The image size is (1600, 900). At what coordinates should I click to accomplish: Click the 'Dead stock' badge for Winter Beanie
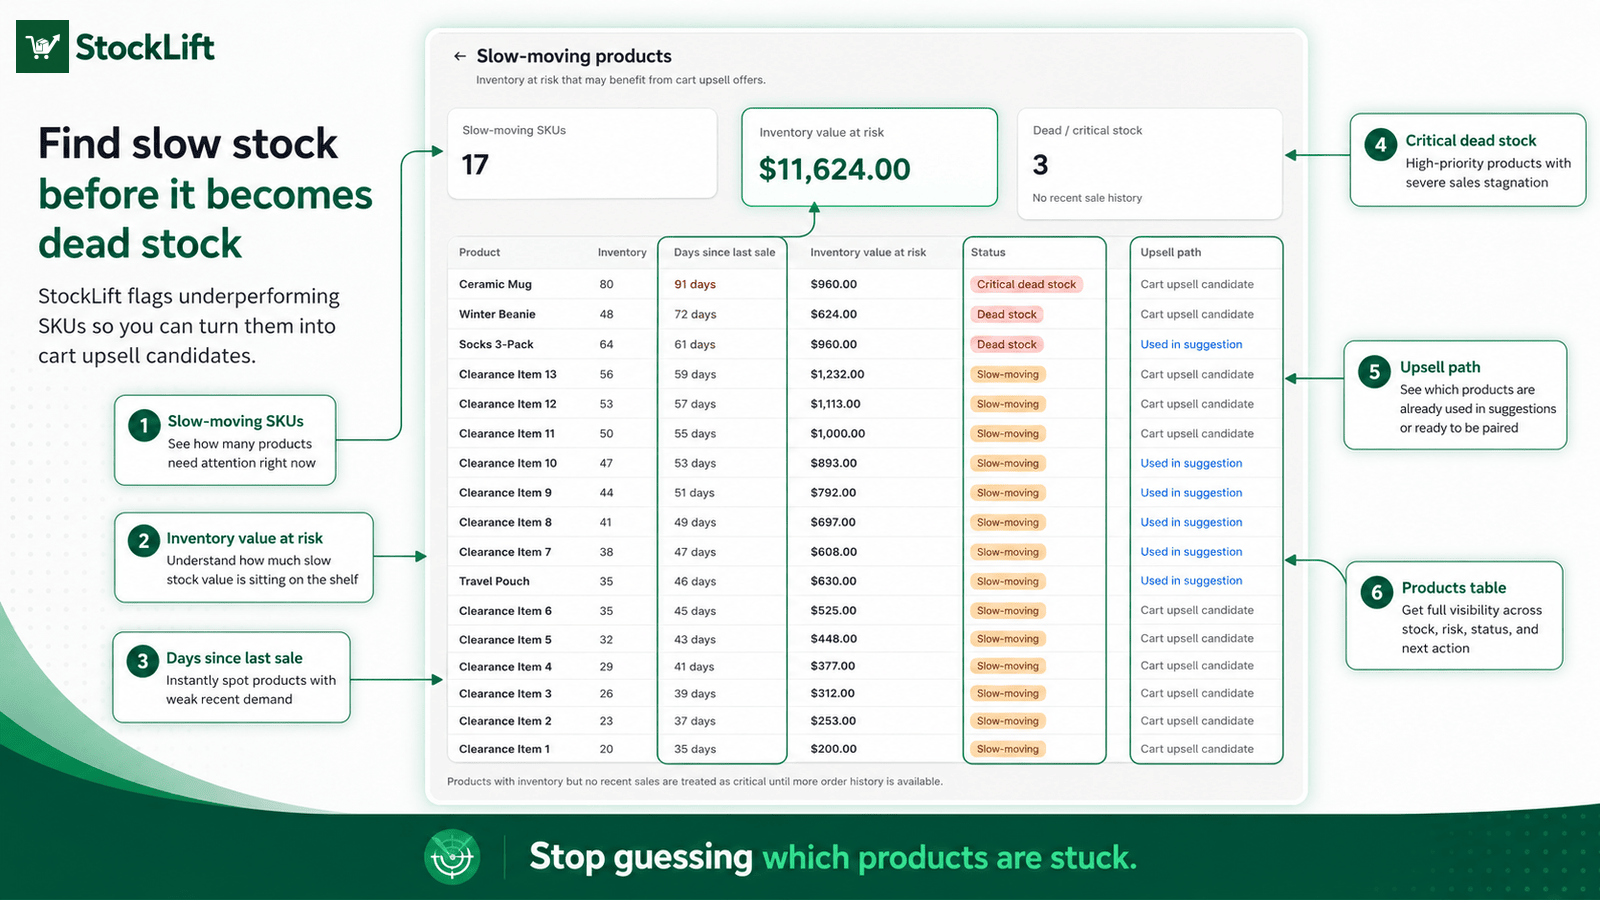pos(1007,314)
